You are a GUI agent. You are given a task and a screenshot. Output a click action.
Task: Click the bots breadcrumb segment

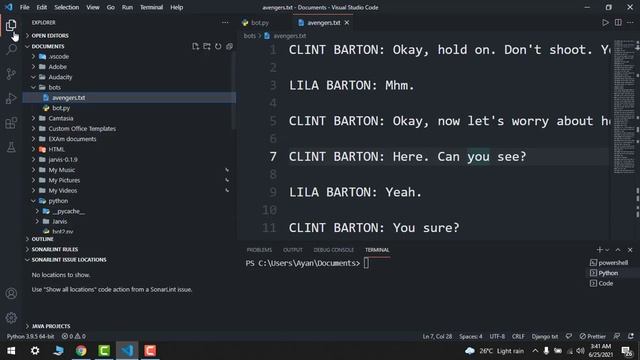(x=249, y=36)
